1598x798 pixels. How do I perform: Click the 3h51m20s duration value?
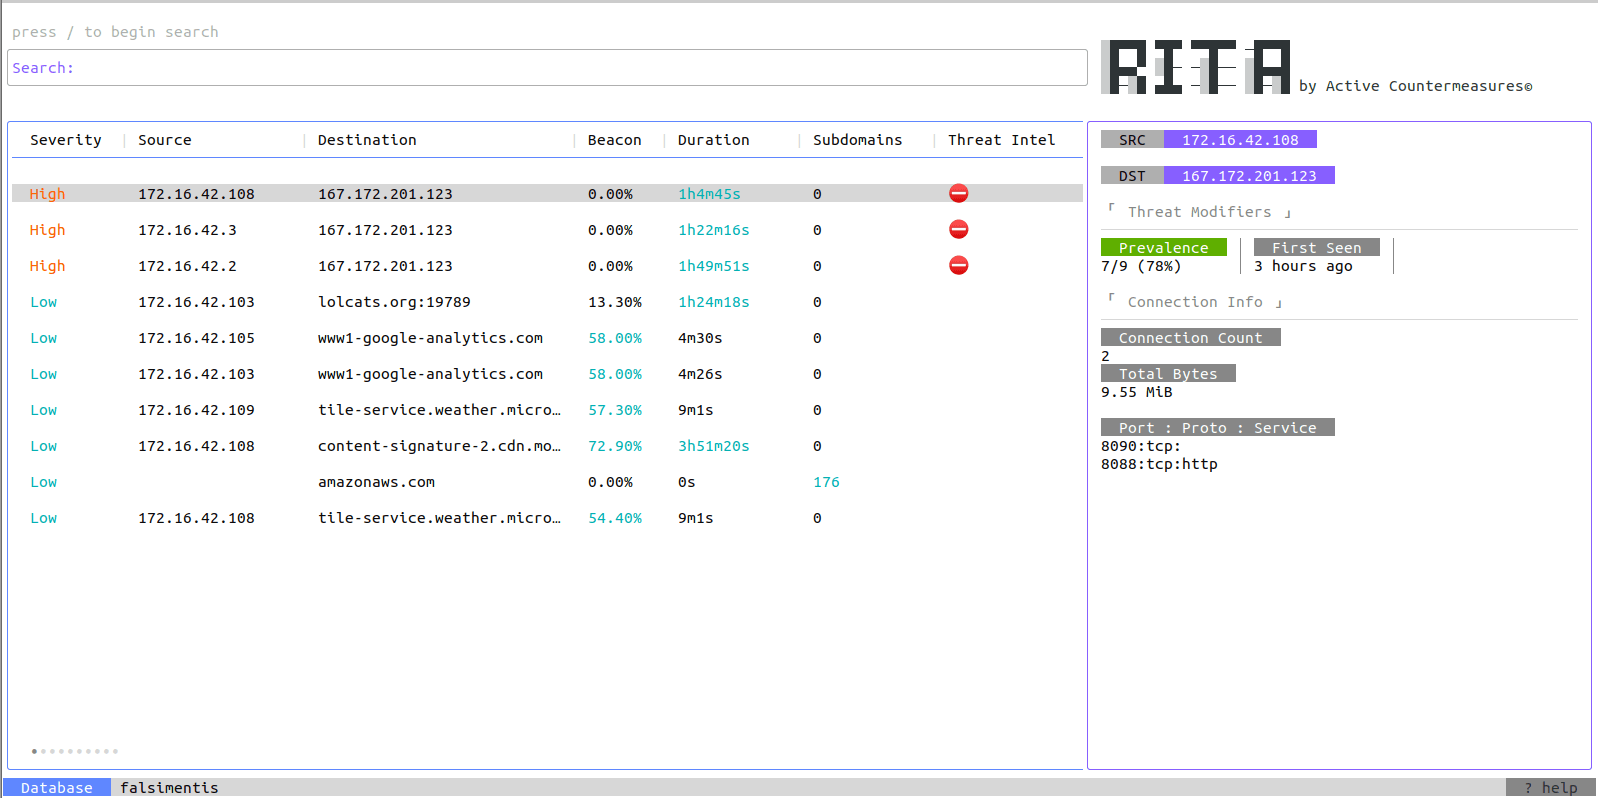pyautogui.click(x=713, y=446)
